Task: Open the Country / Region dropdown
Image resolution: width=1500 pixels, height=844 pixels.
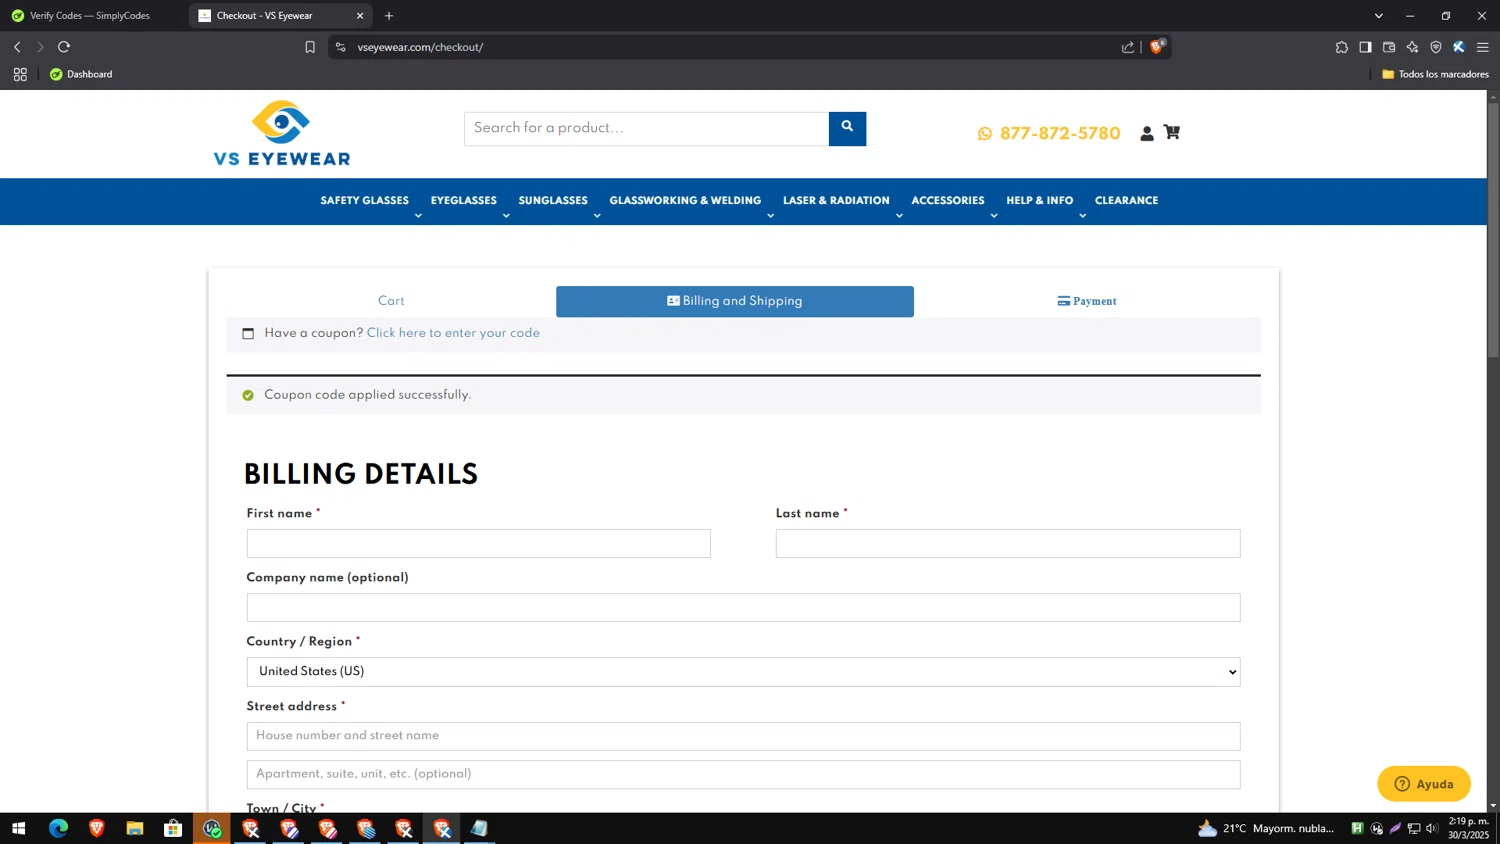Action: (x=743, y=672)
